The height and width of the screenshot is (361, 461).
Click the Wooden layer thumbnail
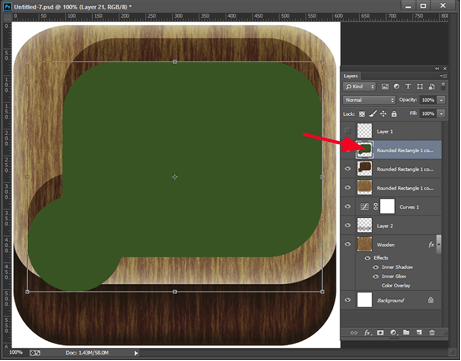pyautogui.click(x=365, y=244)
